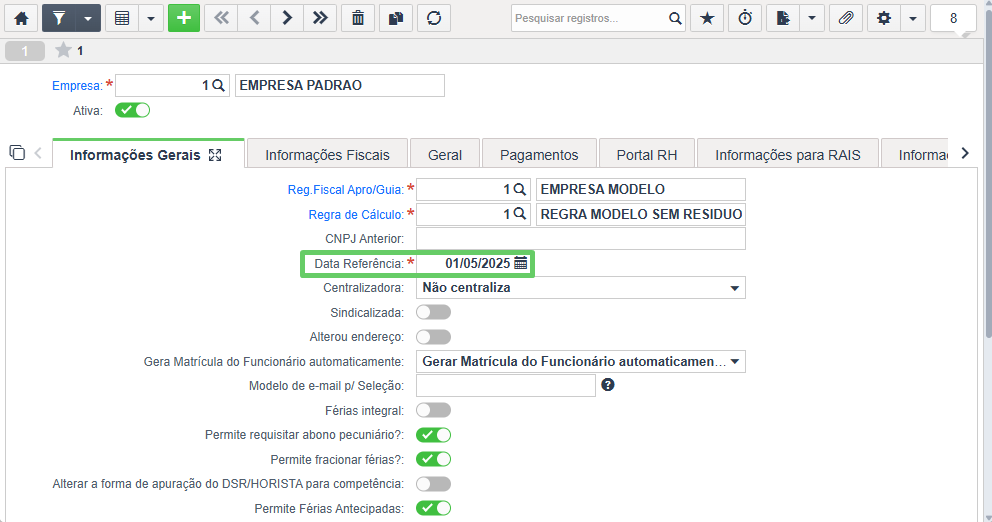Expand settings gear dropdown arrow
Viewport: 992px width, 522px height.
click(912, 18)
